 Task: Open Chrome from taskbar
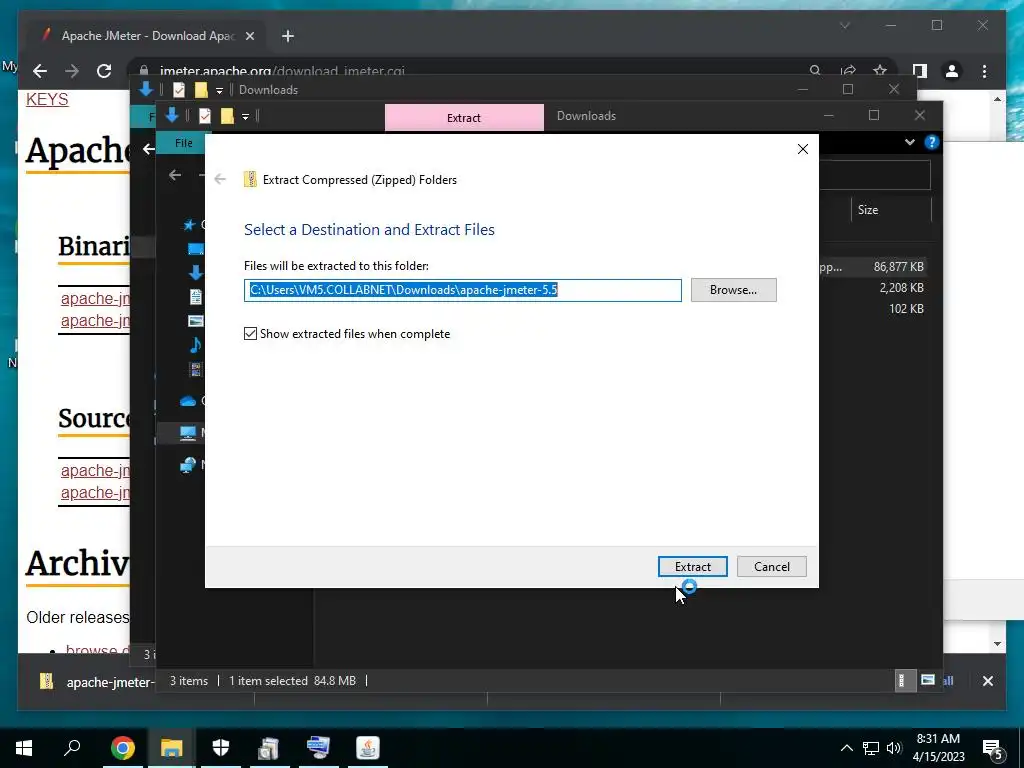123,748
